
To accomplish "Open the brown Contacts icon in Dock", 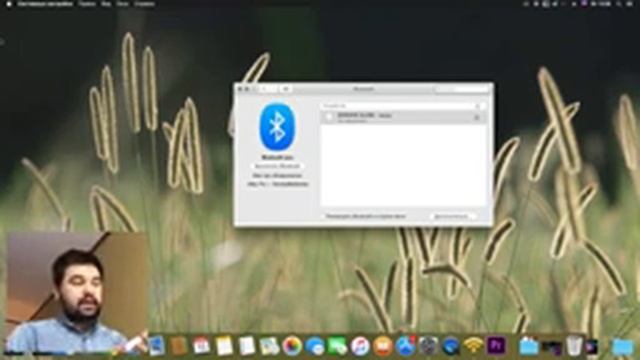I will [179, 346].
